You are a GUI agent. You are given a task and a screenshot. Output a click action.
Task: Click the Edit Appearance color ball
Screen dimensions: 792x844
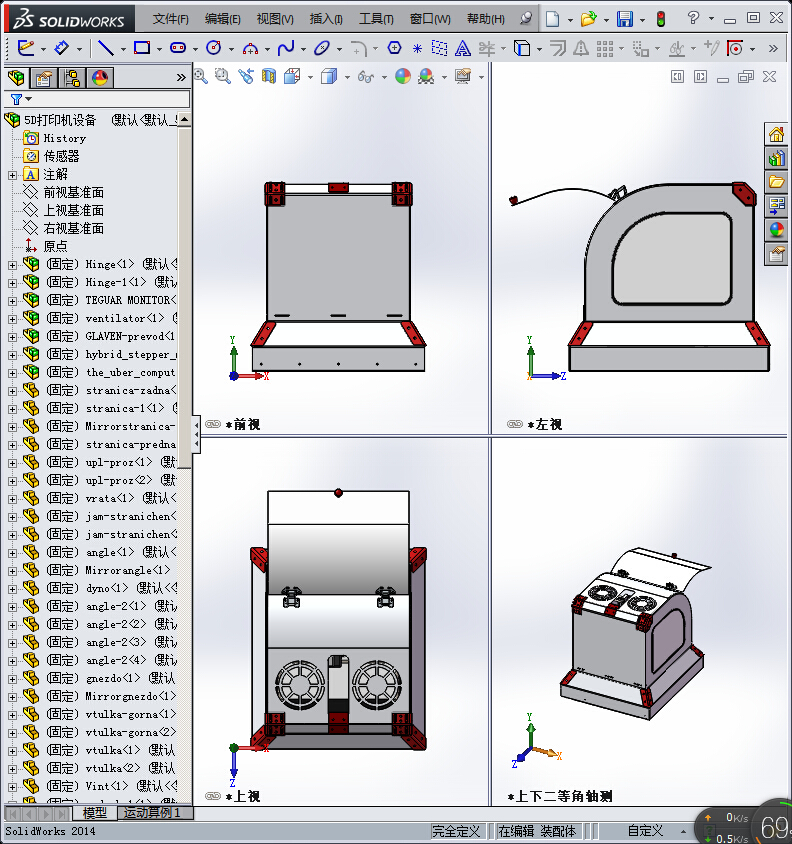point(403,76)
